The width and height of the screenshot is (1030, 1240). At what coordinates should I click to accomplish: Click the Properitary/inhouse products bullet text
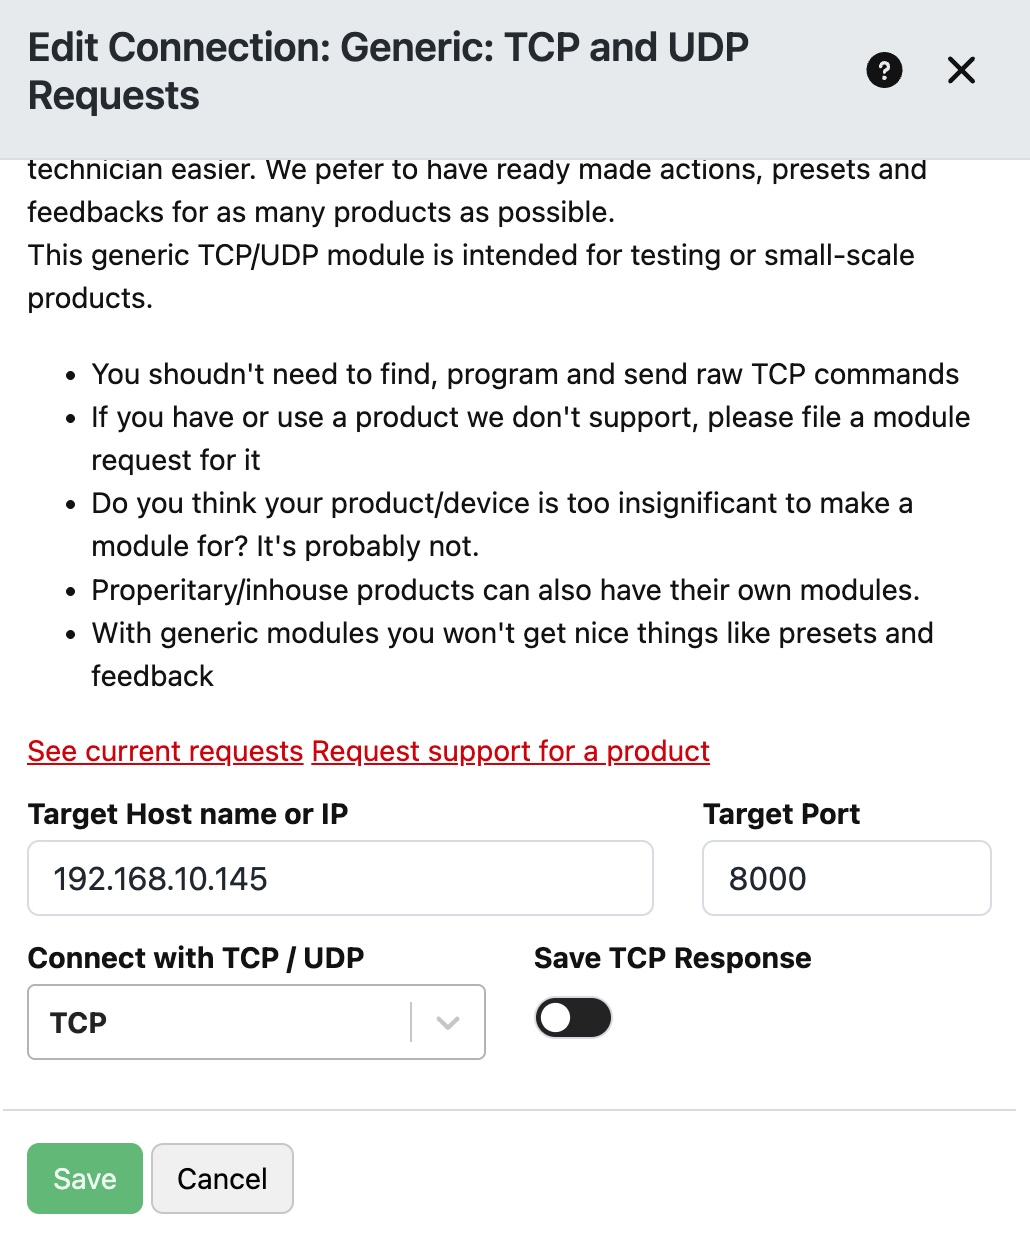click(505, 590)
